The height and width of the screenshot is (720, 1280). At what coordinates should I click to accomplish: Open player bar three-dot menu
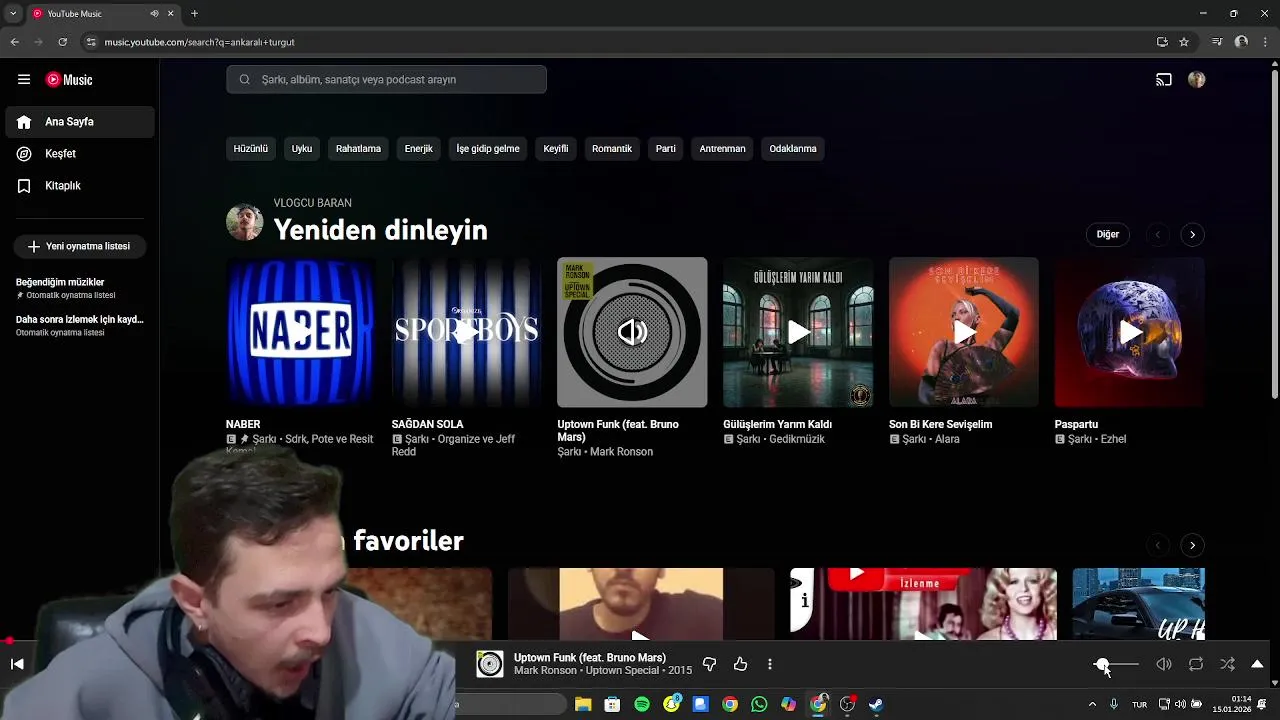[770, 664]
